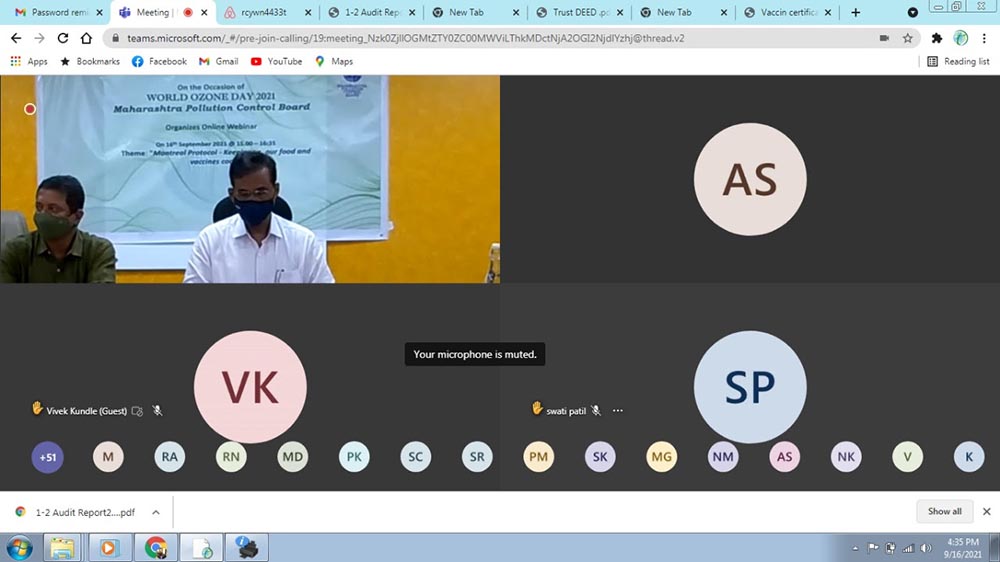Expand options for downloaded Audit Report pdf
This screenshot has height=562, width=1000.
(156, 512)
